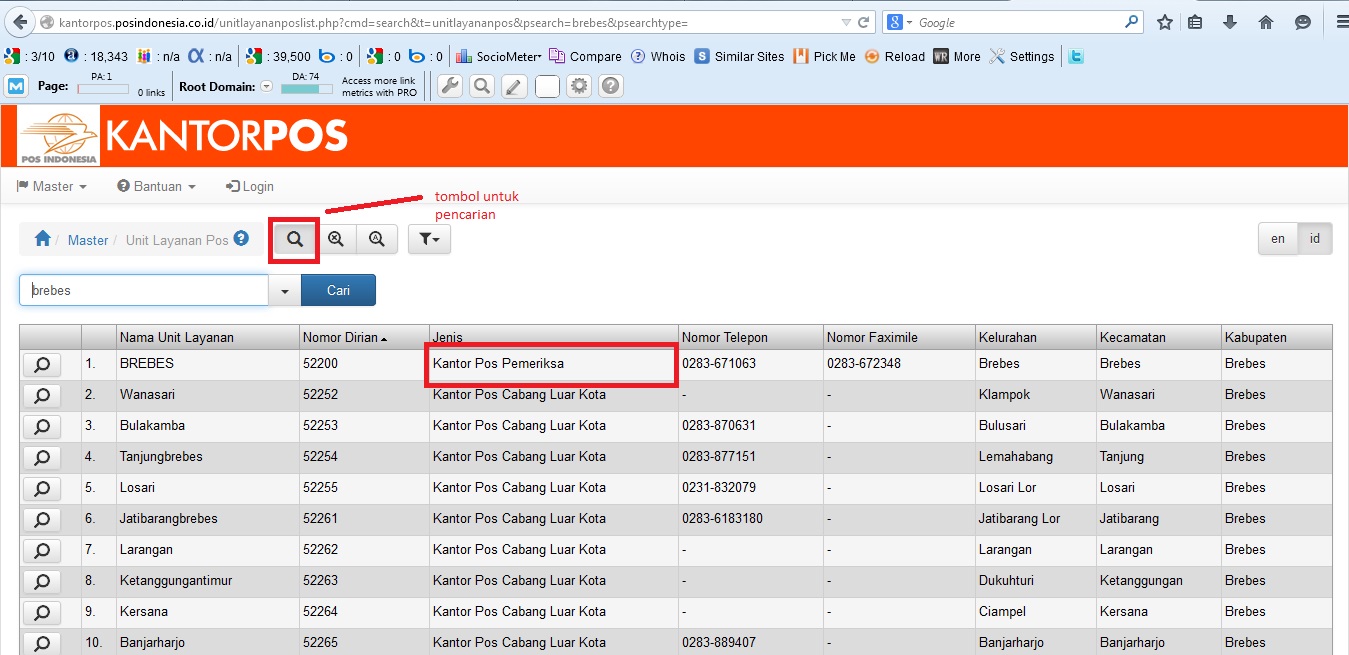The width and height of the screenshot is (1349, 655).
Task: Open the WR More toolbar item
Action: (x=957, y=57)
